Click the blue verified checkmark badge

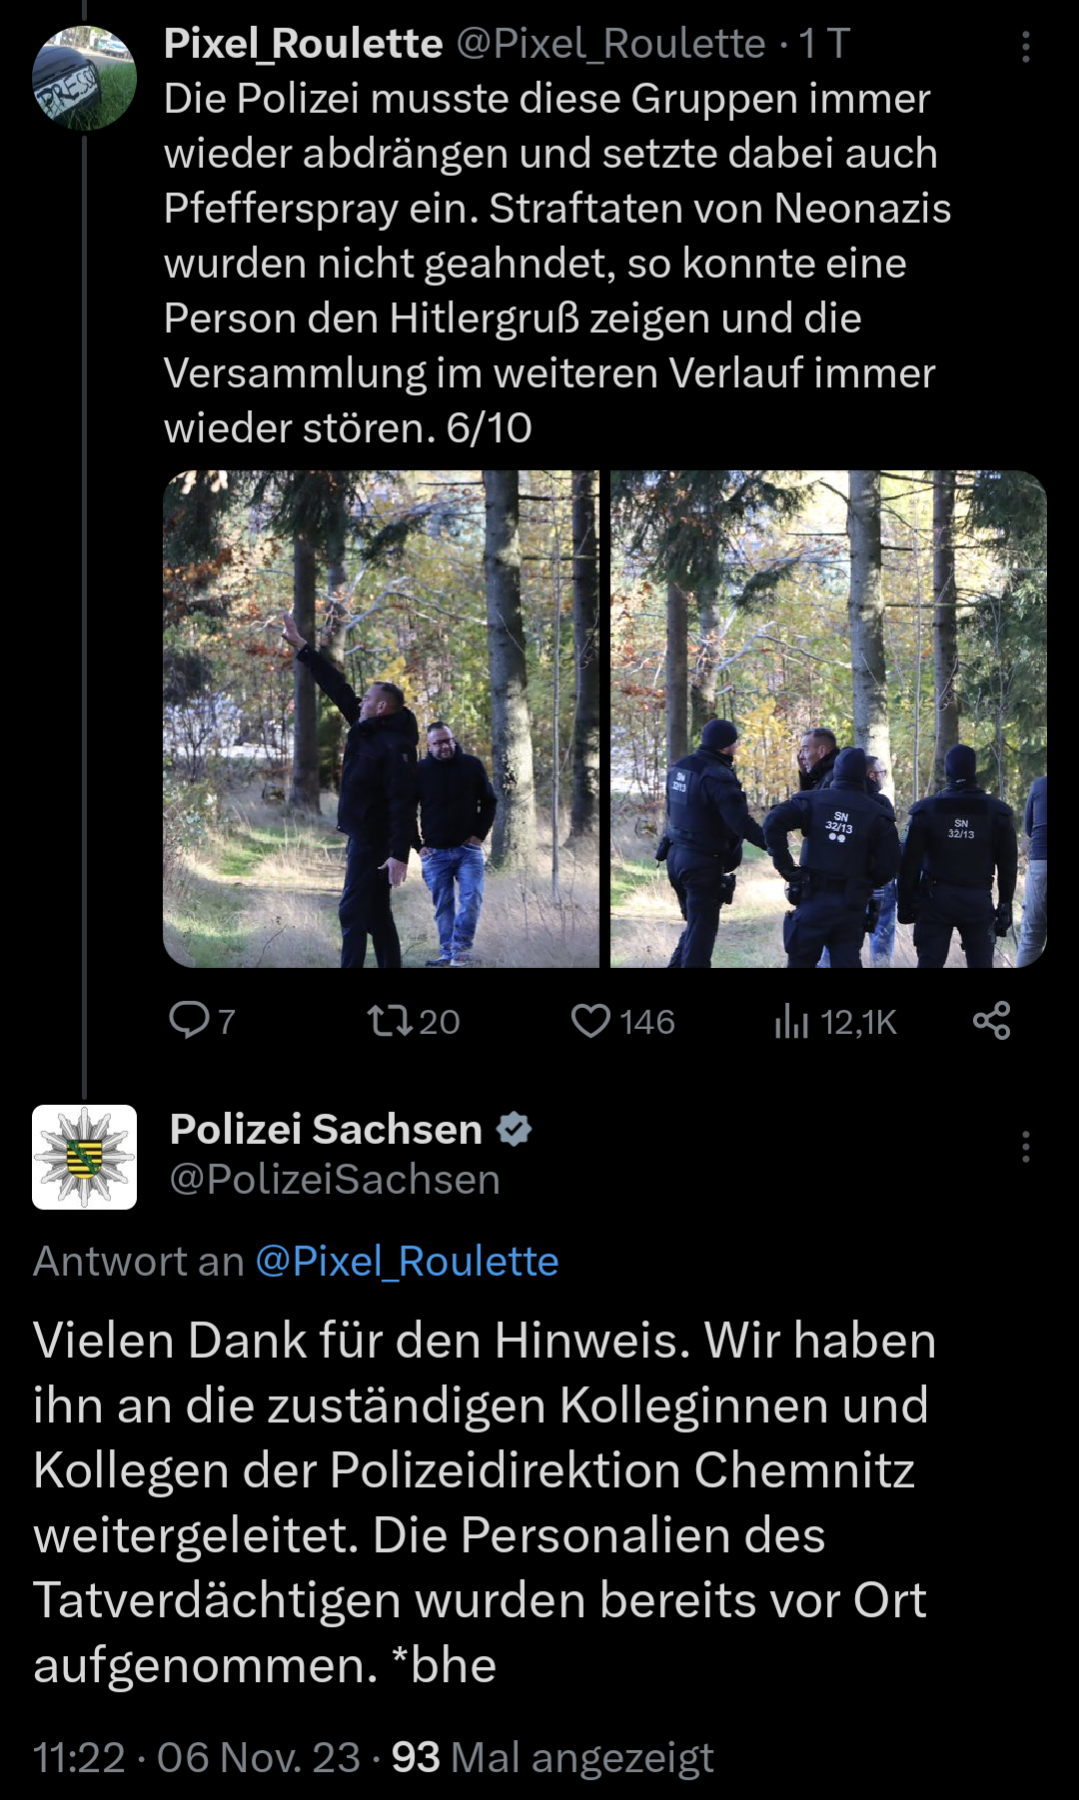[x=514, y=1129]
